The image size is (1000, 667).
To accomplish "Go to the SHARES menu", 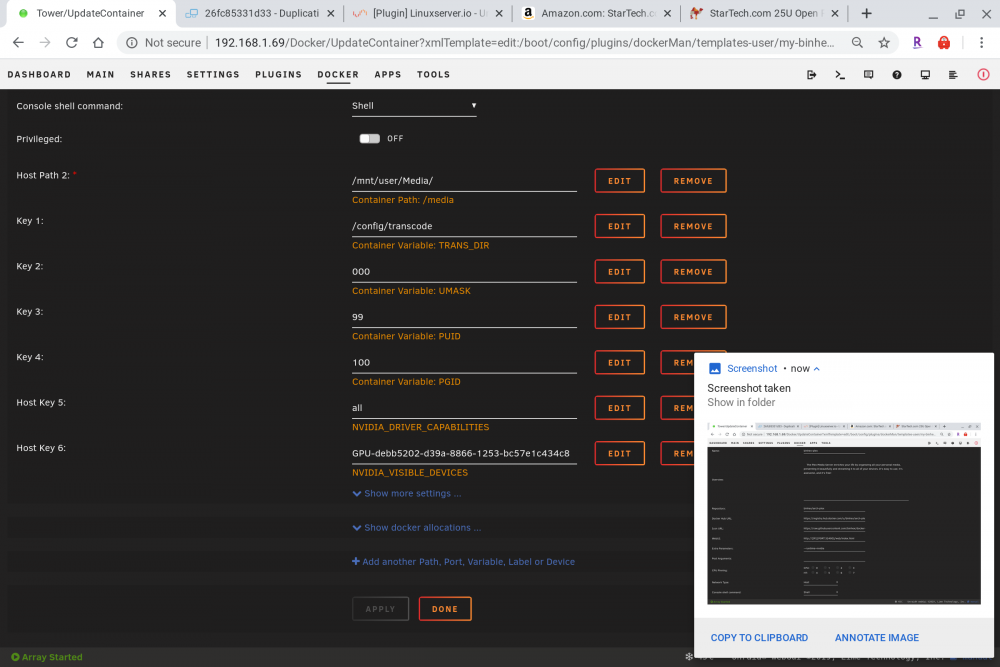I will pos(151,75).
